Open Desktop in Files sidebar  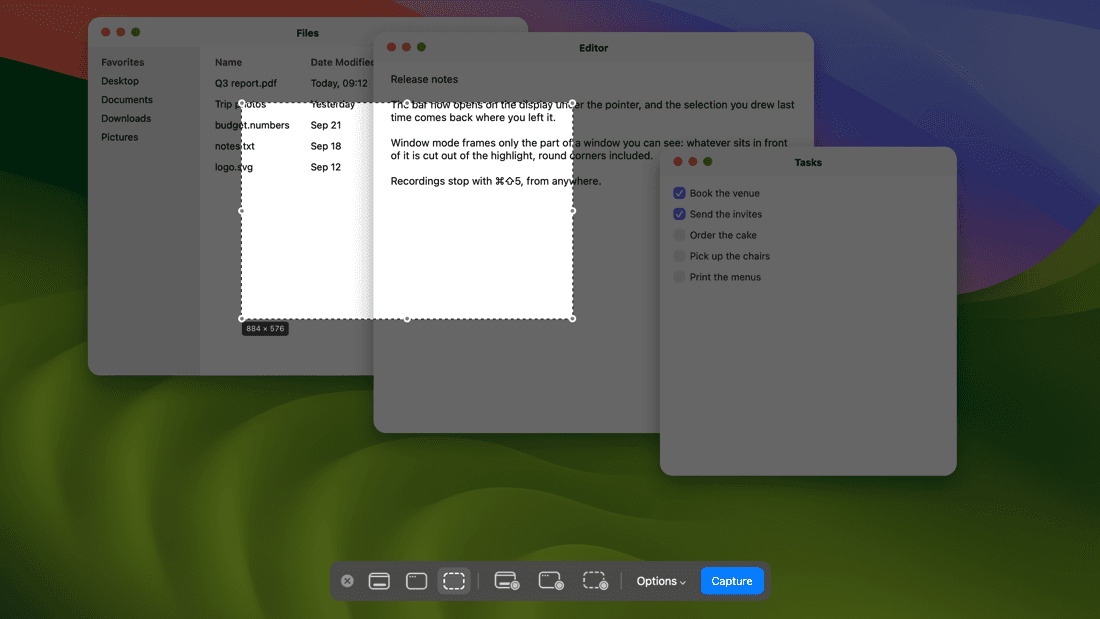120,81
